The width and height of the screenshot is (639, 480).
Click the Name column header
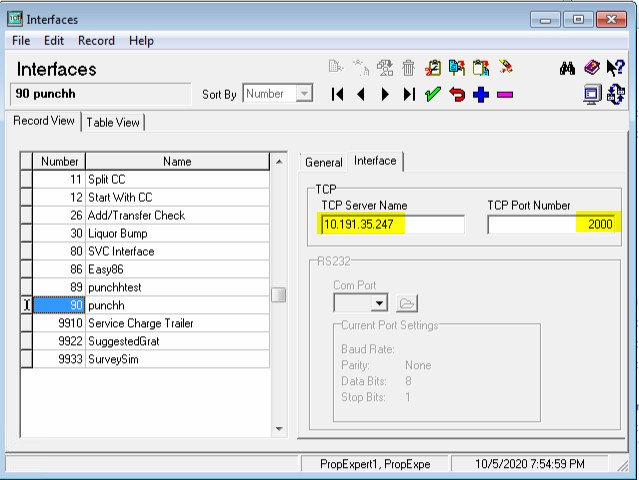click(177, 161)
